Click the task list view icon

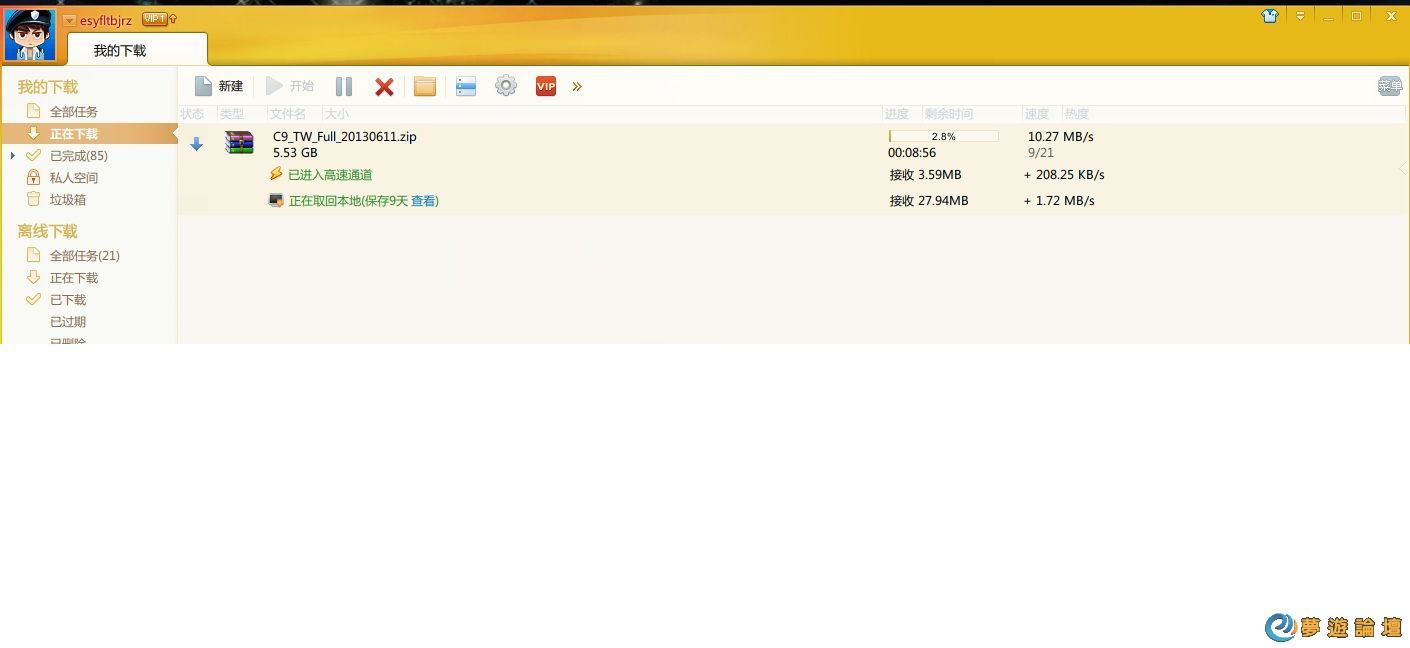tap(466, 87)
